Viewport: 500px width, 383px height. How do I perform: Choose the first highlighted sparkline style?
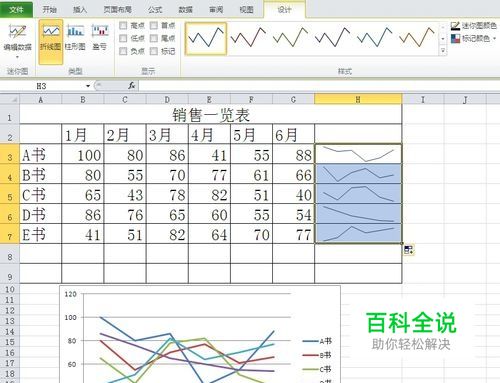[206, 38]
